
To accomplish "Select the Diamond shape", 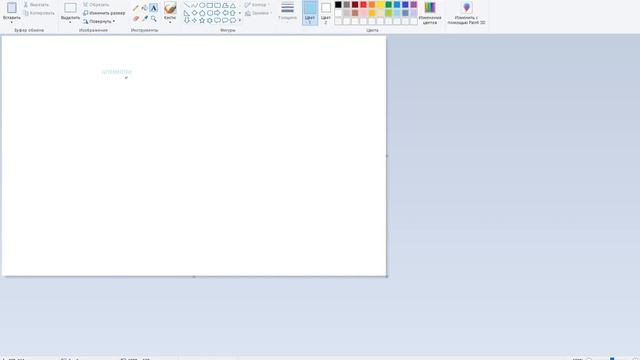I will (x=194, y=13).
